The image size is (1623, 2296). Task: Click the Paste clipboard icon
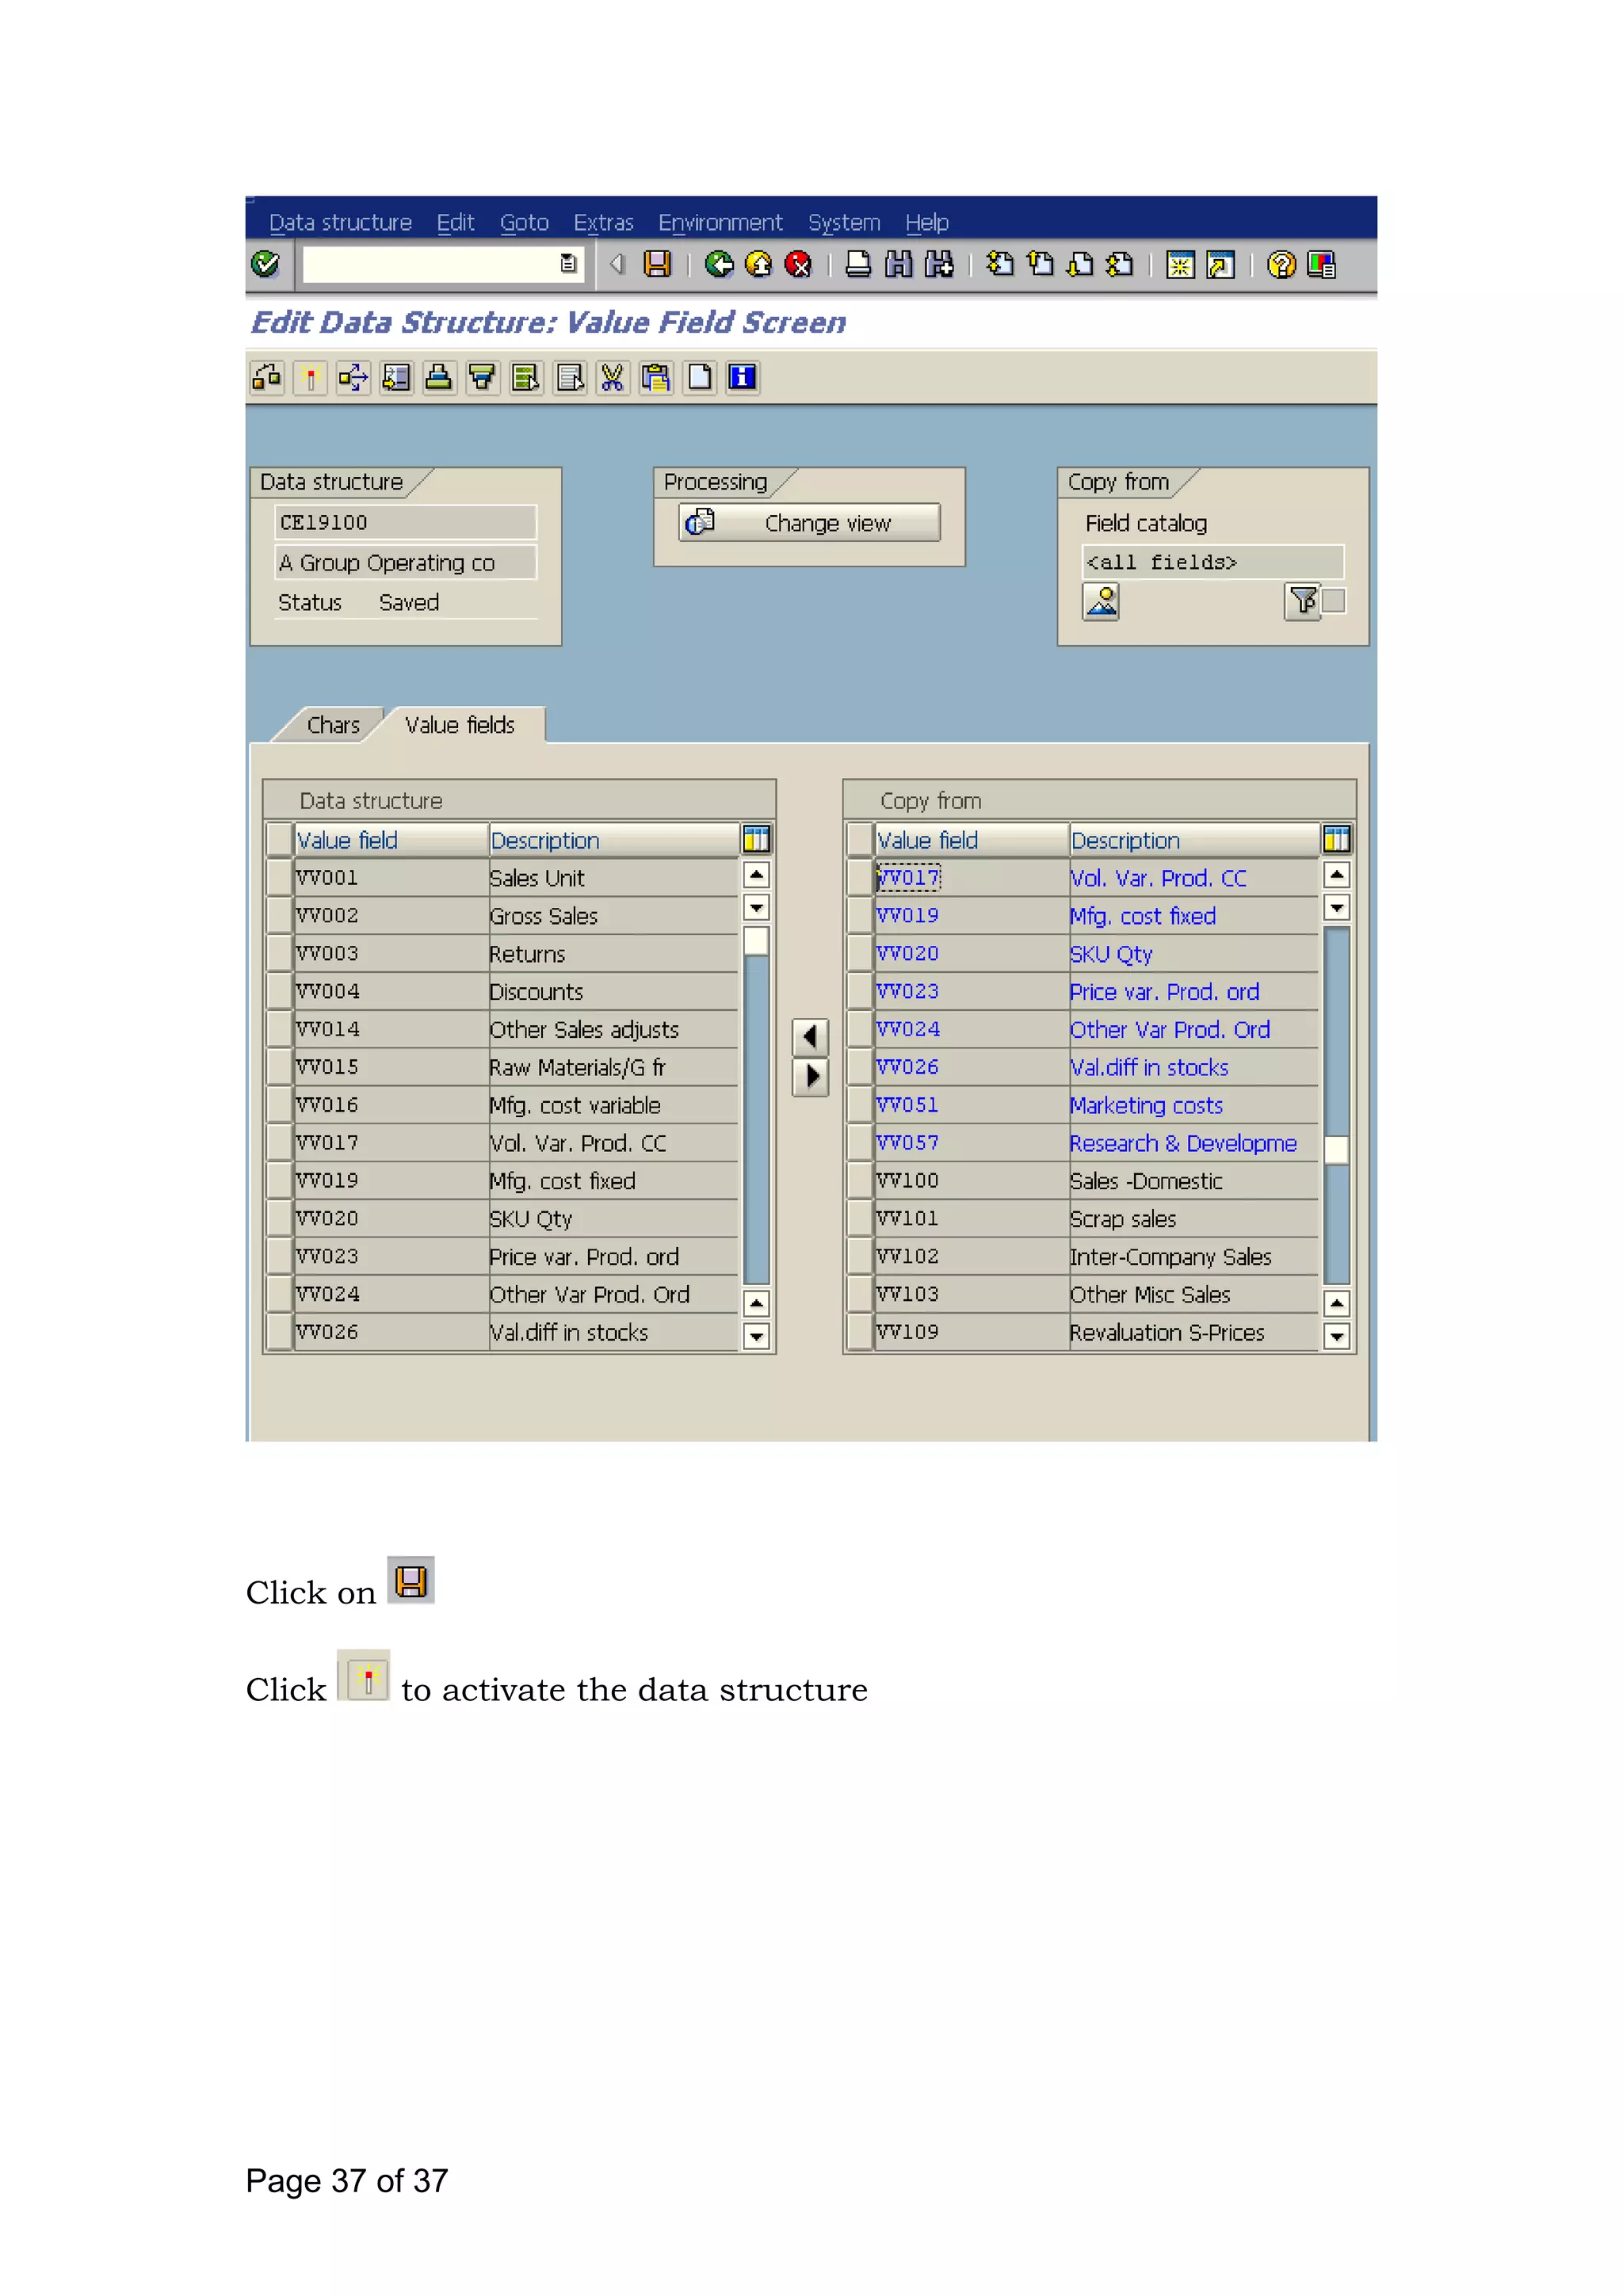pyautogui.click(x=656, y=378)
